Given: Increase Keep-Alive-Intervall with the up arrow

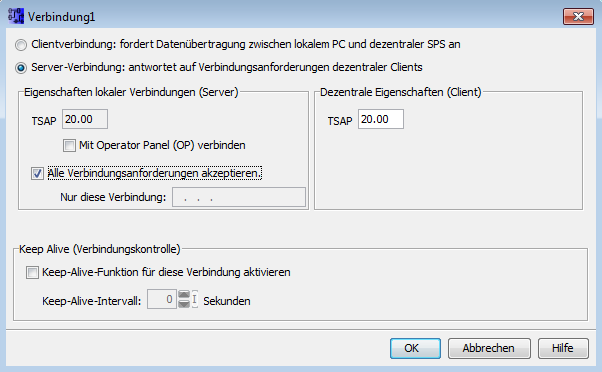Looking at the screenshot, I should tap(184, 295).
